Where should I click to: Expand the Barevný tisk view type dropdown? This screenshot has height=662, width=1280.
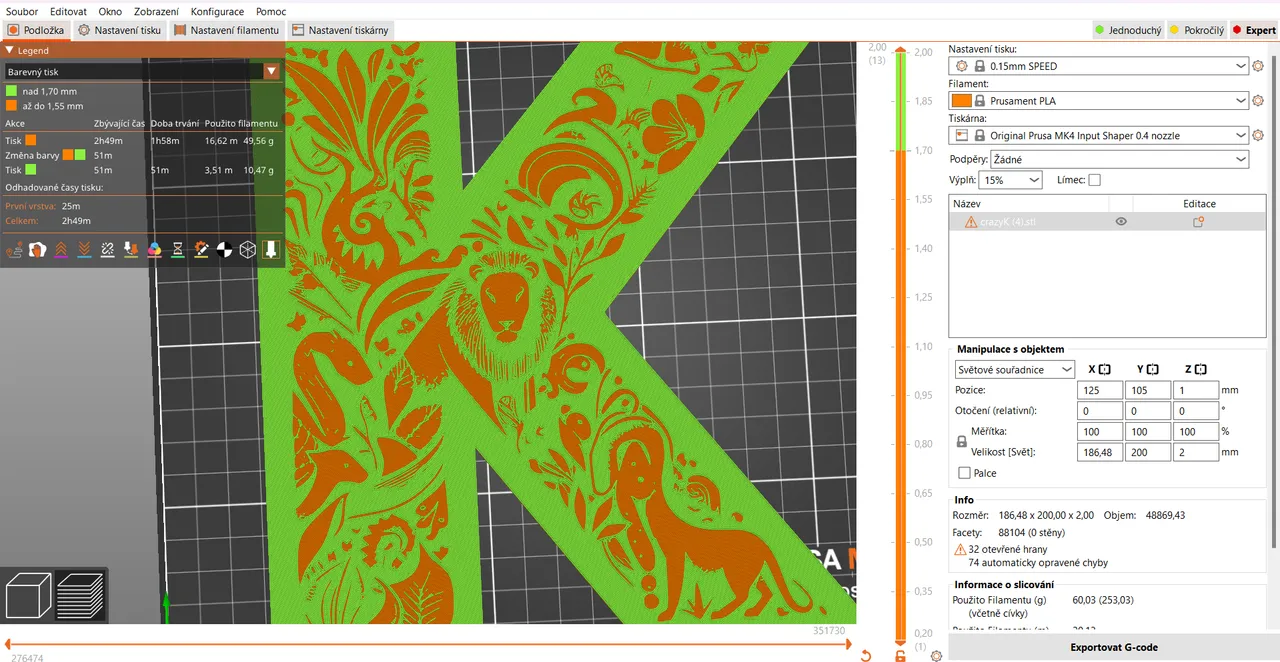(142, 71)
